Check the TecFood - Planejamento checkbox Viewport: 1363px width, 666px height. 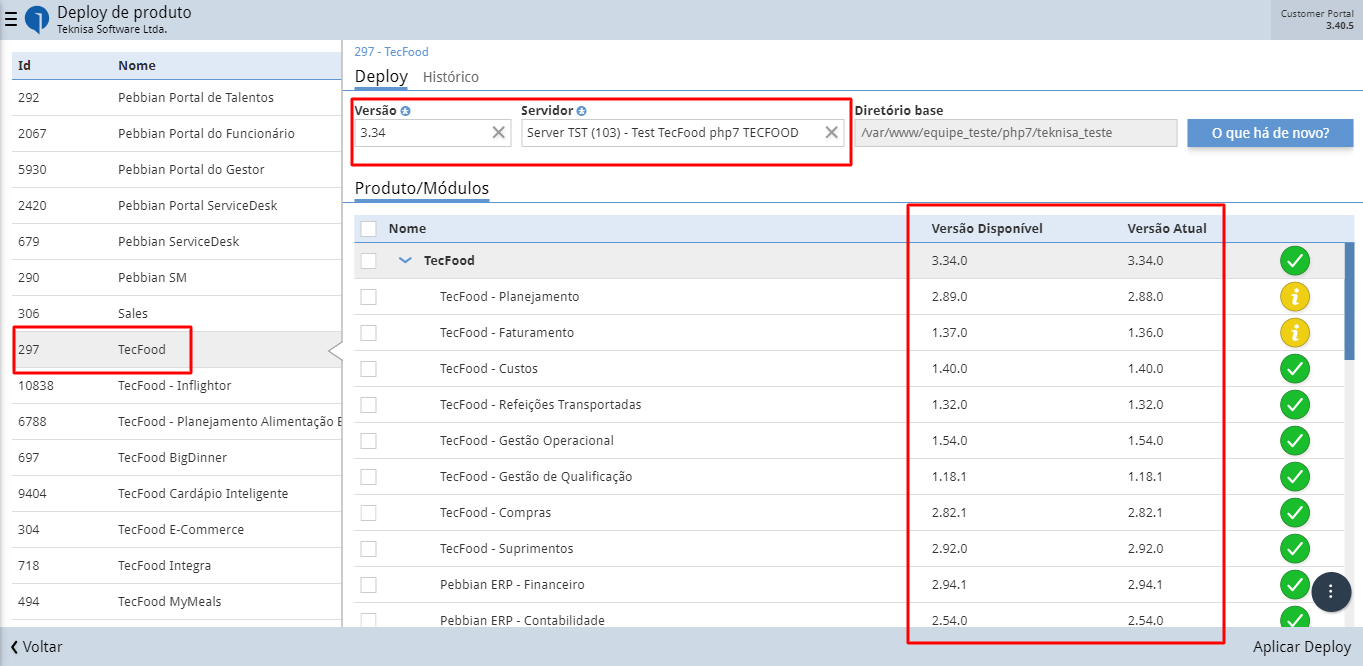click(x=369, y=297)
